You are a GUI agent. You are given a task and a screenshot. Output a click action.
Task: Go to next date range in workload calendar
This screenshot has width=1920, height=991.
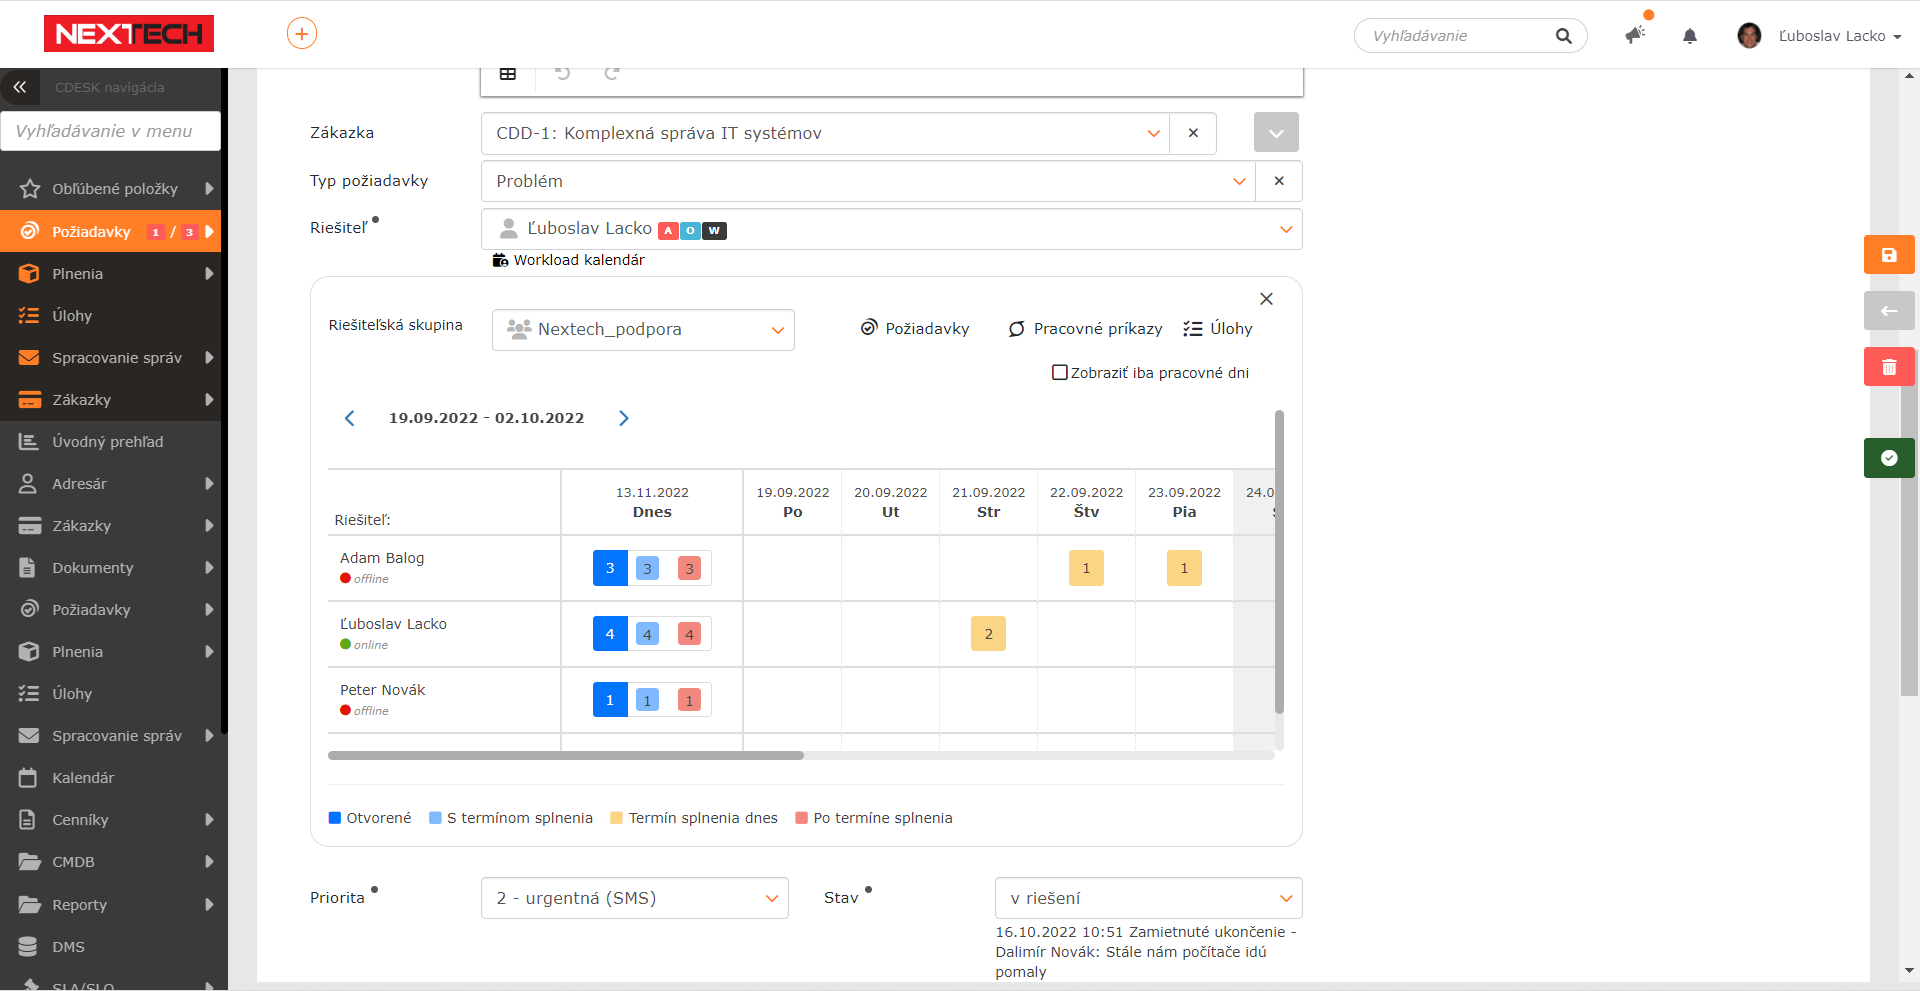tap(623, 418)
